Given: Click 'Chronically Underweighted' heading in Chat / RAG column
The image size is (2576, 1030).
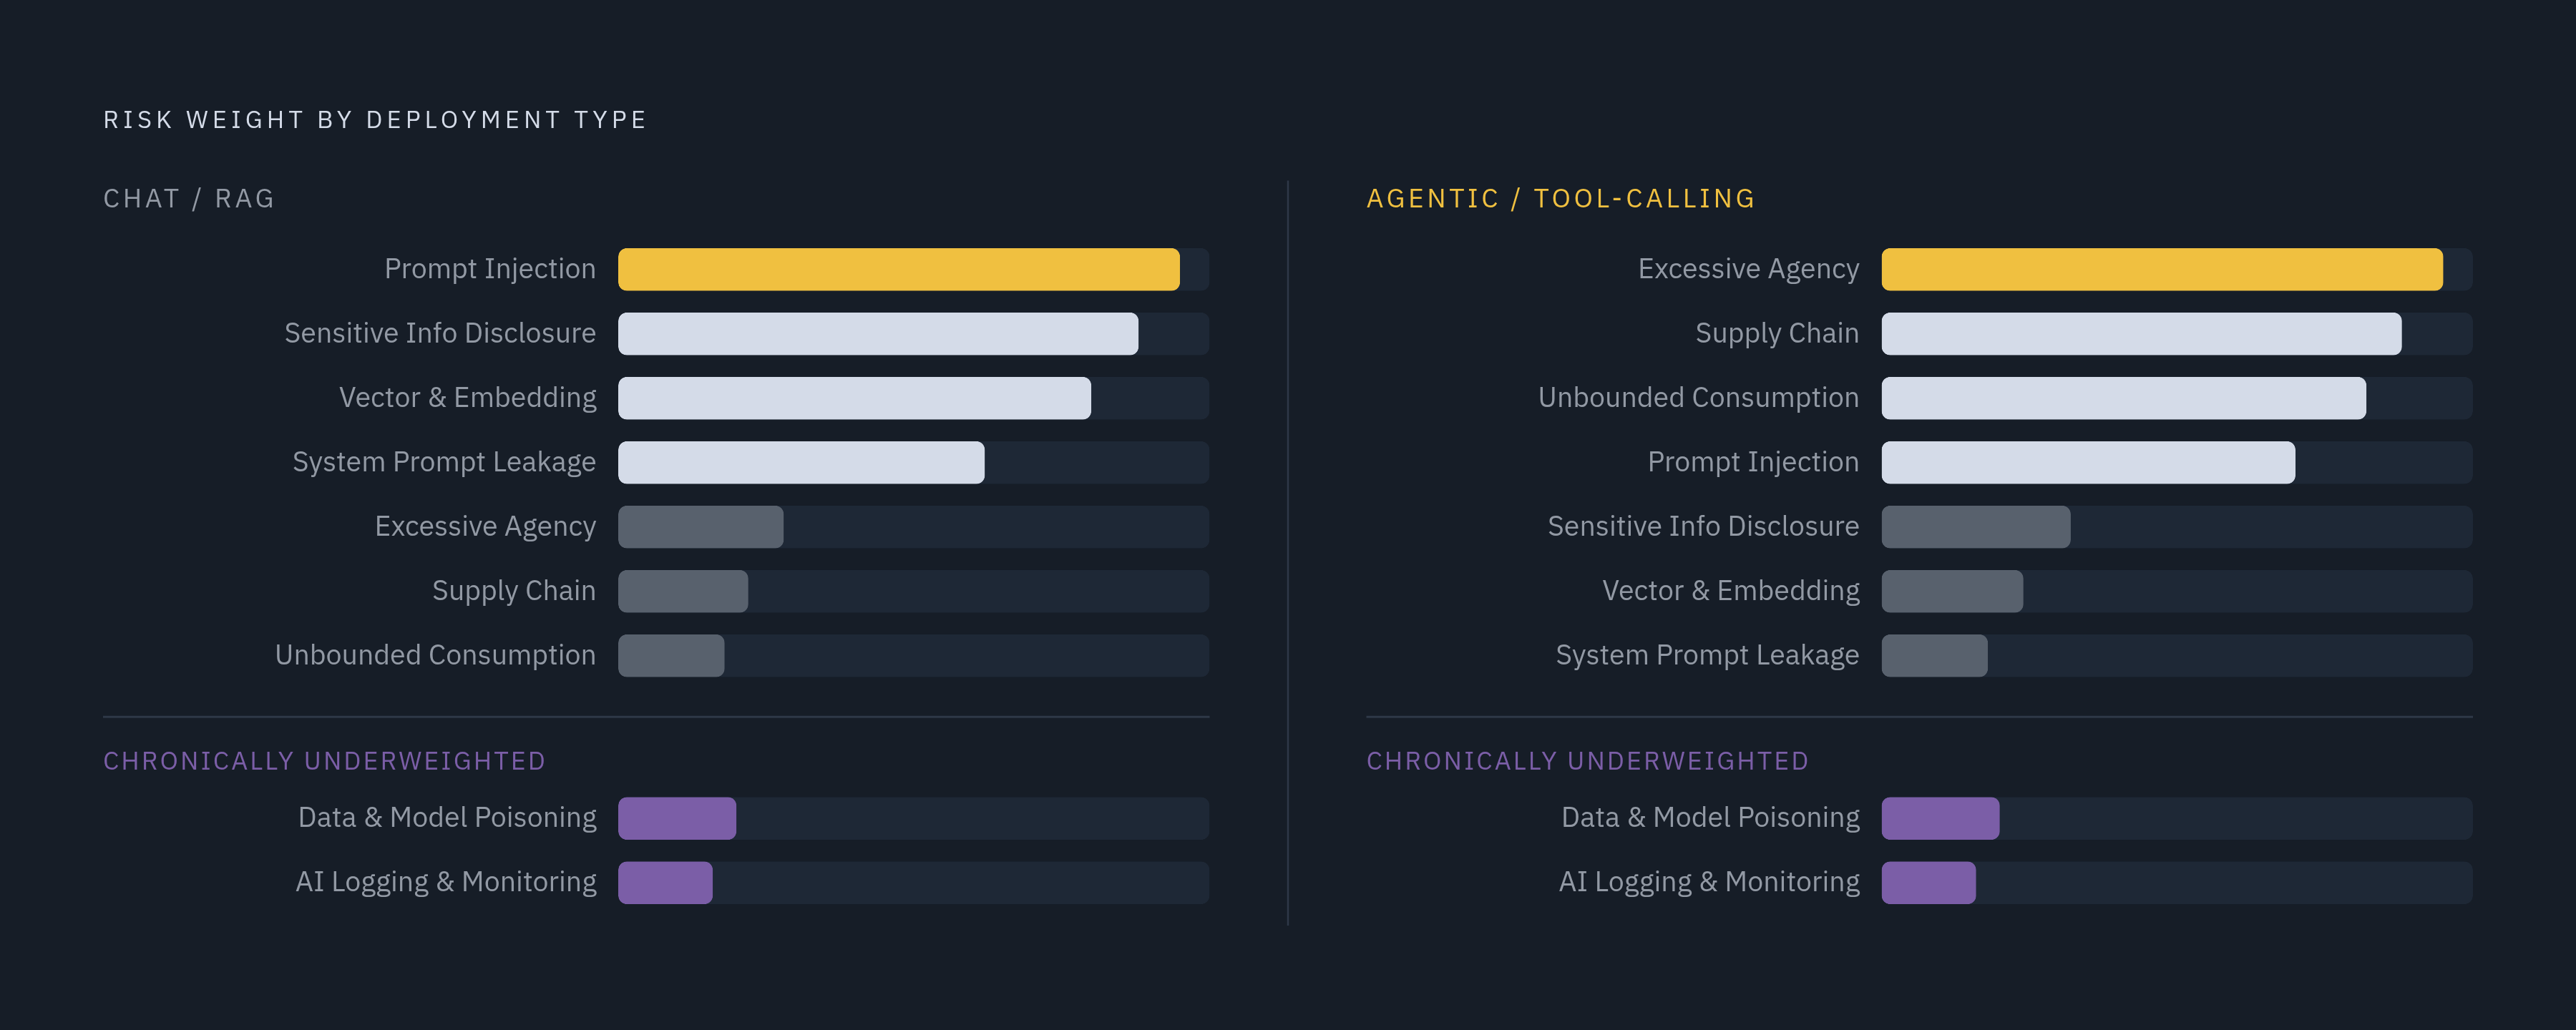Looking at the screenshot, I should [325, 761].
